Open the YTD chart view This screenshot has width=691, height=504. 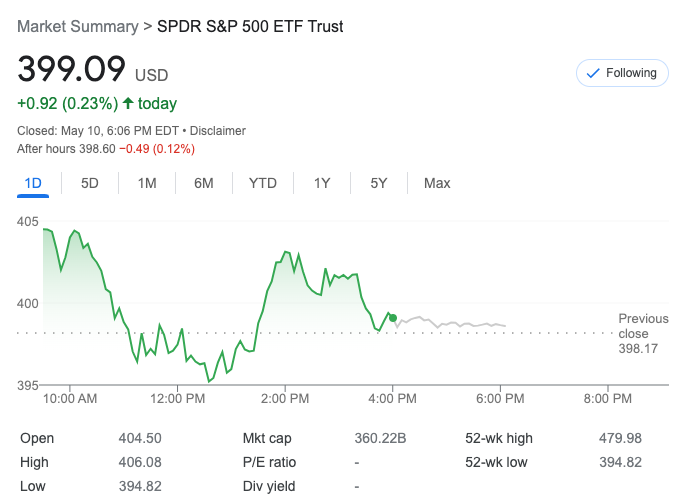263,183
